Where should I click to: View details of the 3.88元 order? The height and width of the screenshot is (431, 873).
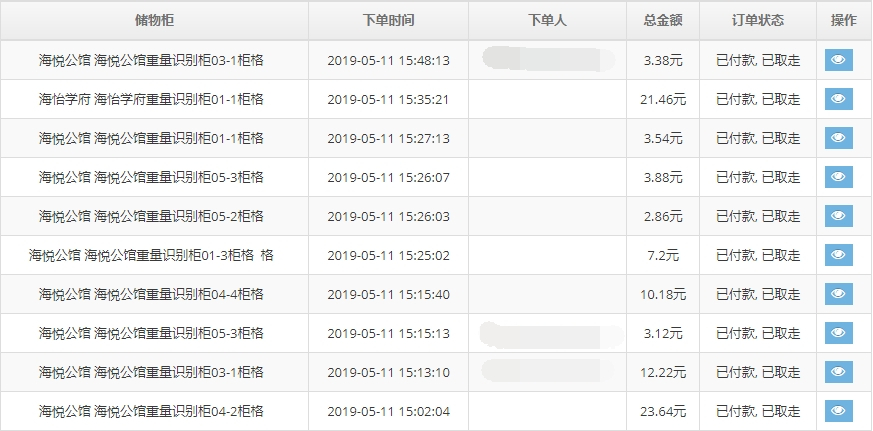click(838, 177)
